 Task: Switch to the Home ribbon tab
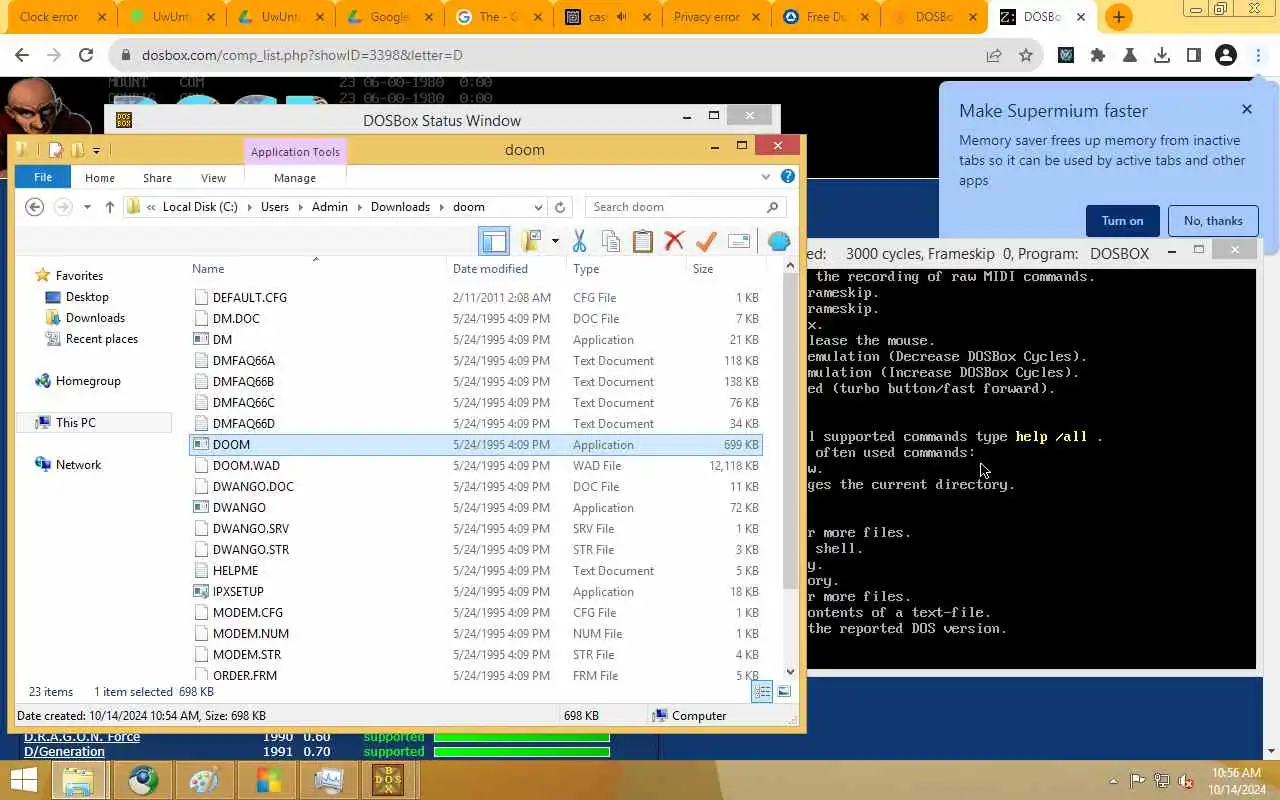[x=100, y=178]
